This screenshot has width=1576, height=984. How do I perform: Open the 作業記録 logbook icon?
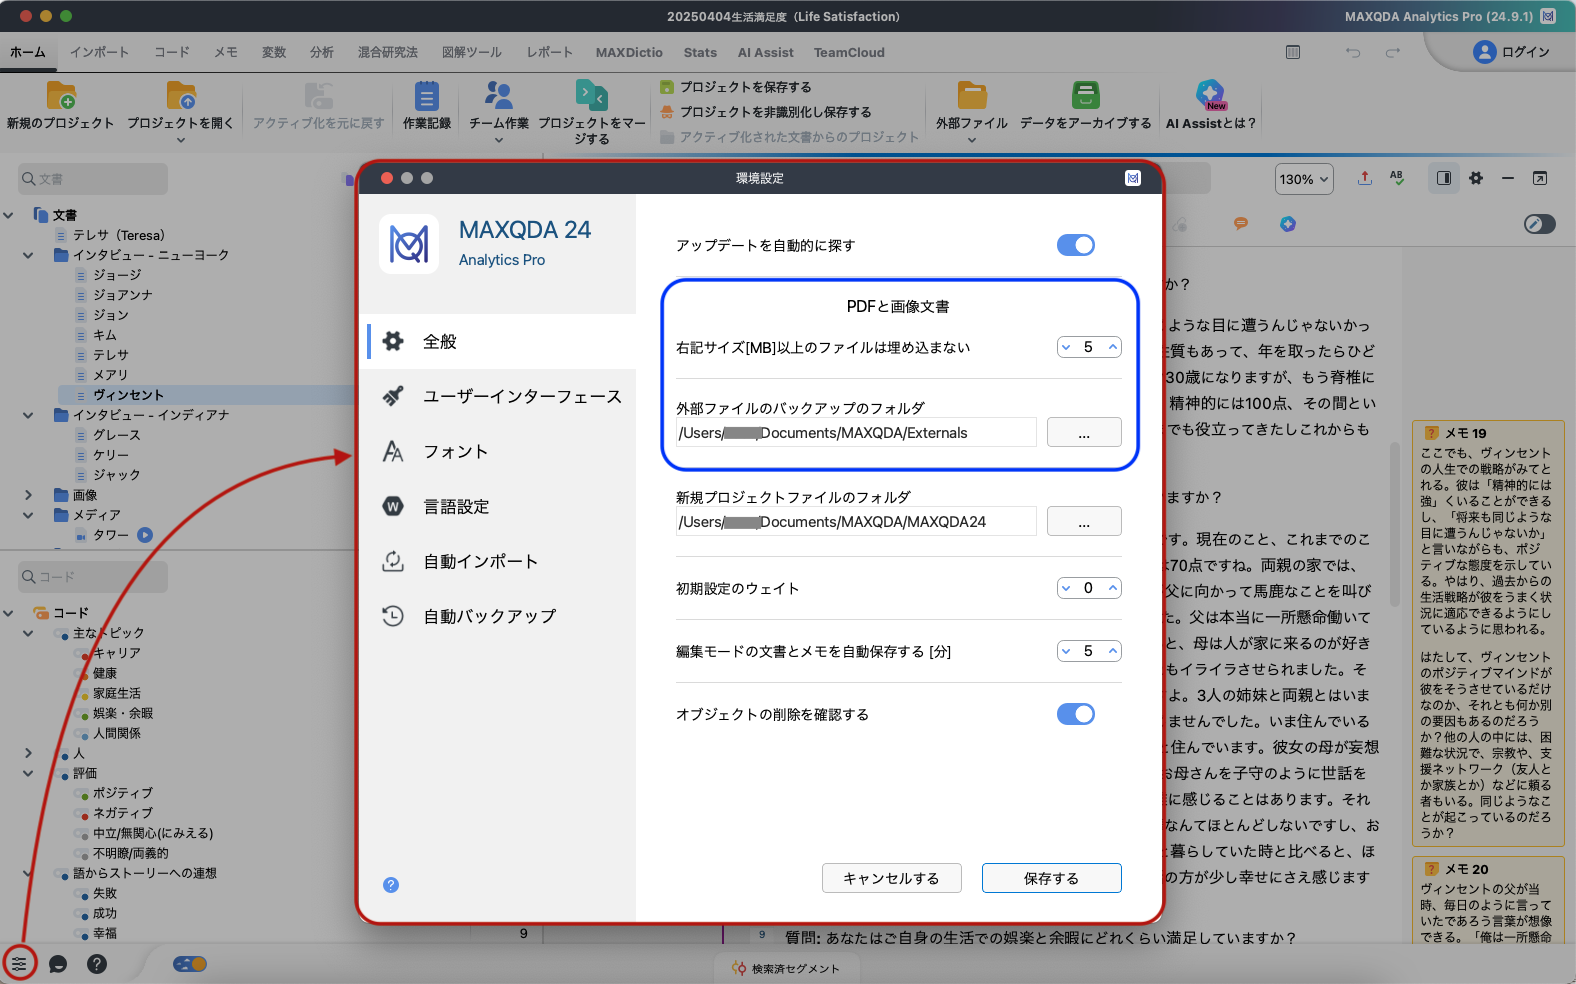pos(427,96)
